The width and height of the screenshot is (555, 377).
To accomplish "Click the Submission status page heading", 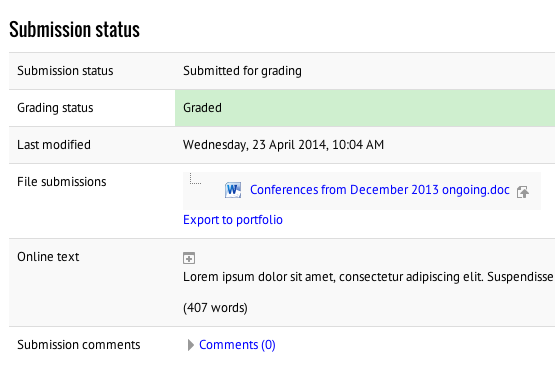I will click(74, 29).
